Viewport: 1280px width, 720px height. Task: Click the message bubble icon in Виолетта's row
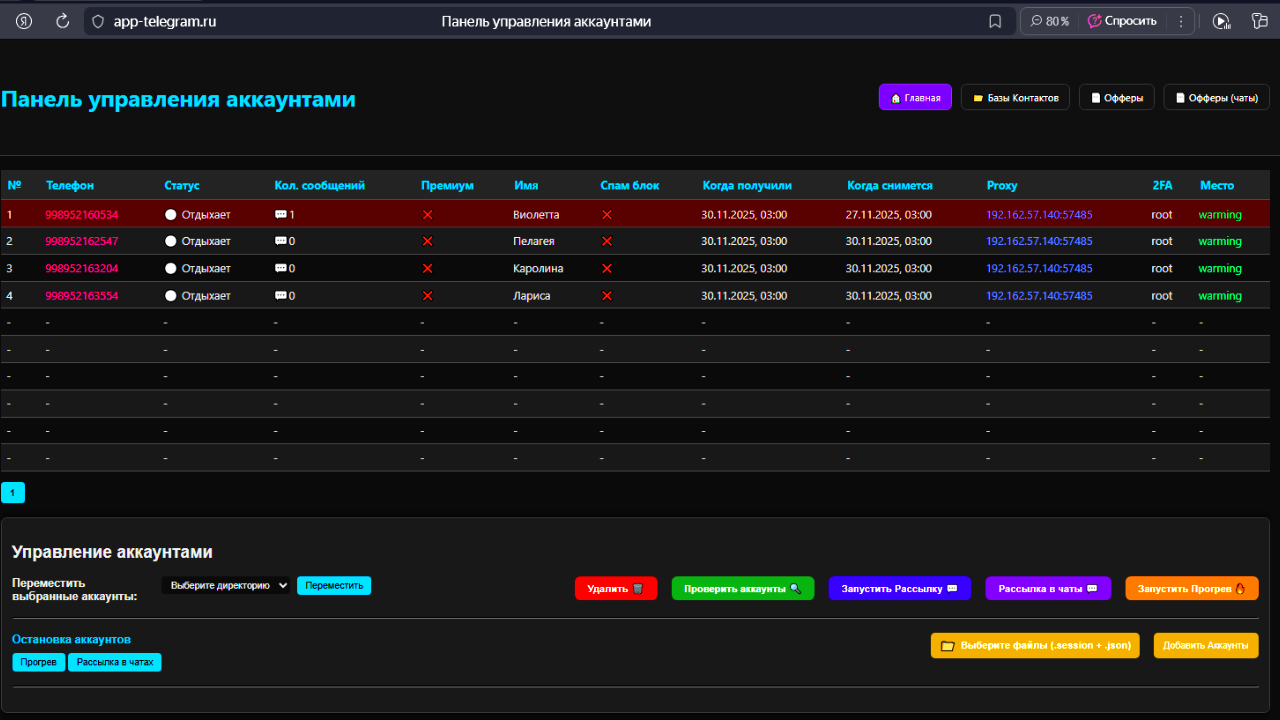tap(280, 215)
